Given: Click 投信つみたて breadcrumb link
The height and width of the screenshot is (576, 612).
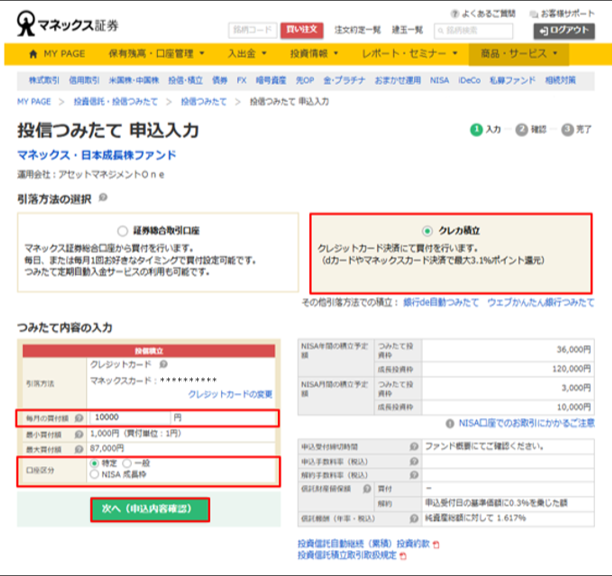Looking at the screenshot, I should point(203,102).
